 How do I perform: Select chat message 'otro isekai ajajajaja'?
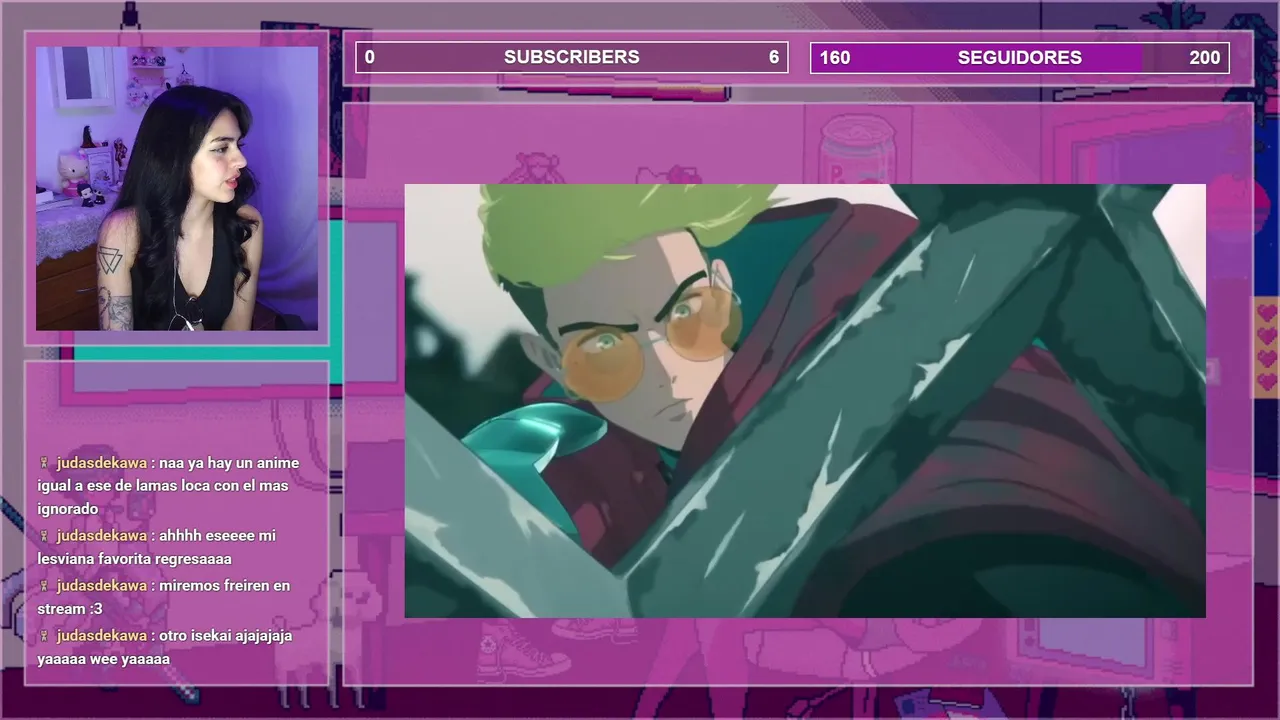[x=165, y=647]
